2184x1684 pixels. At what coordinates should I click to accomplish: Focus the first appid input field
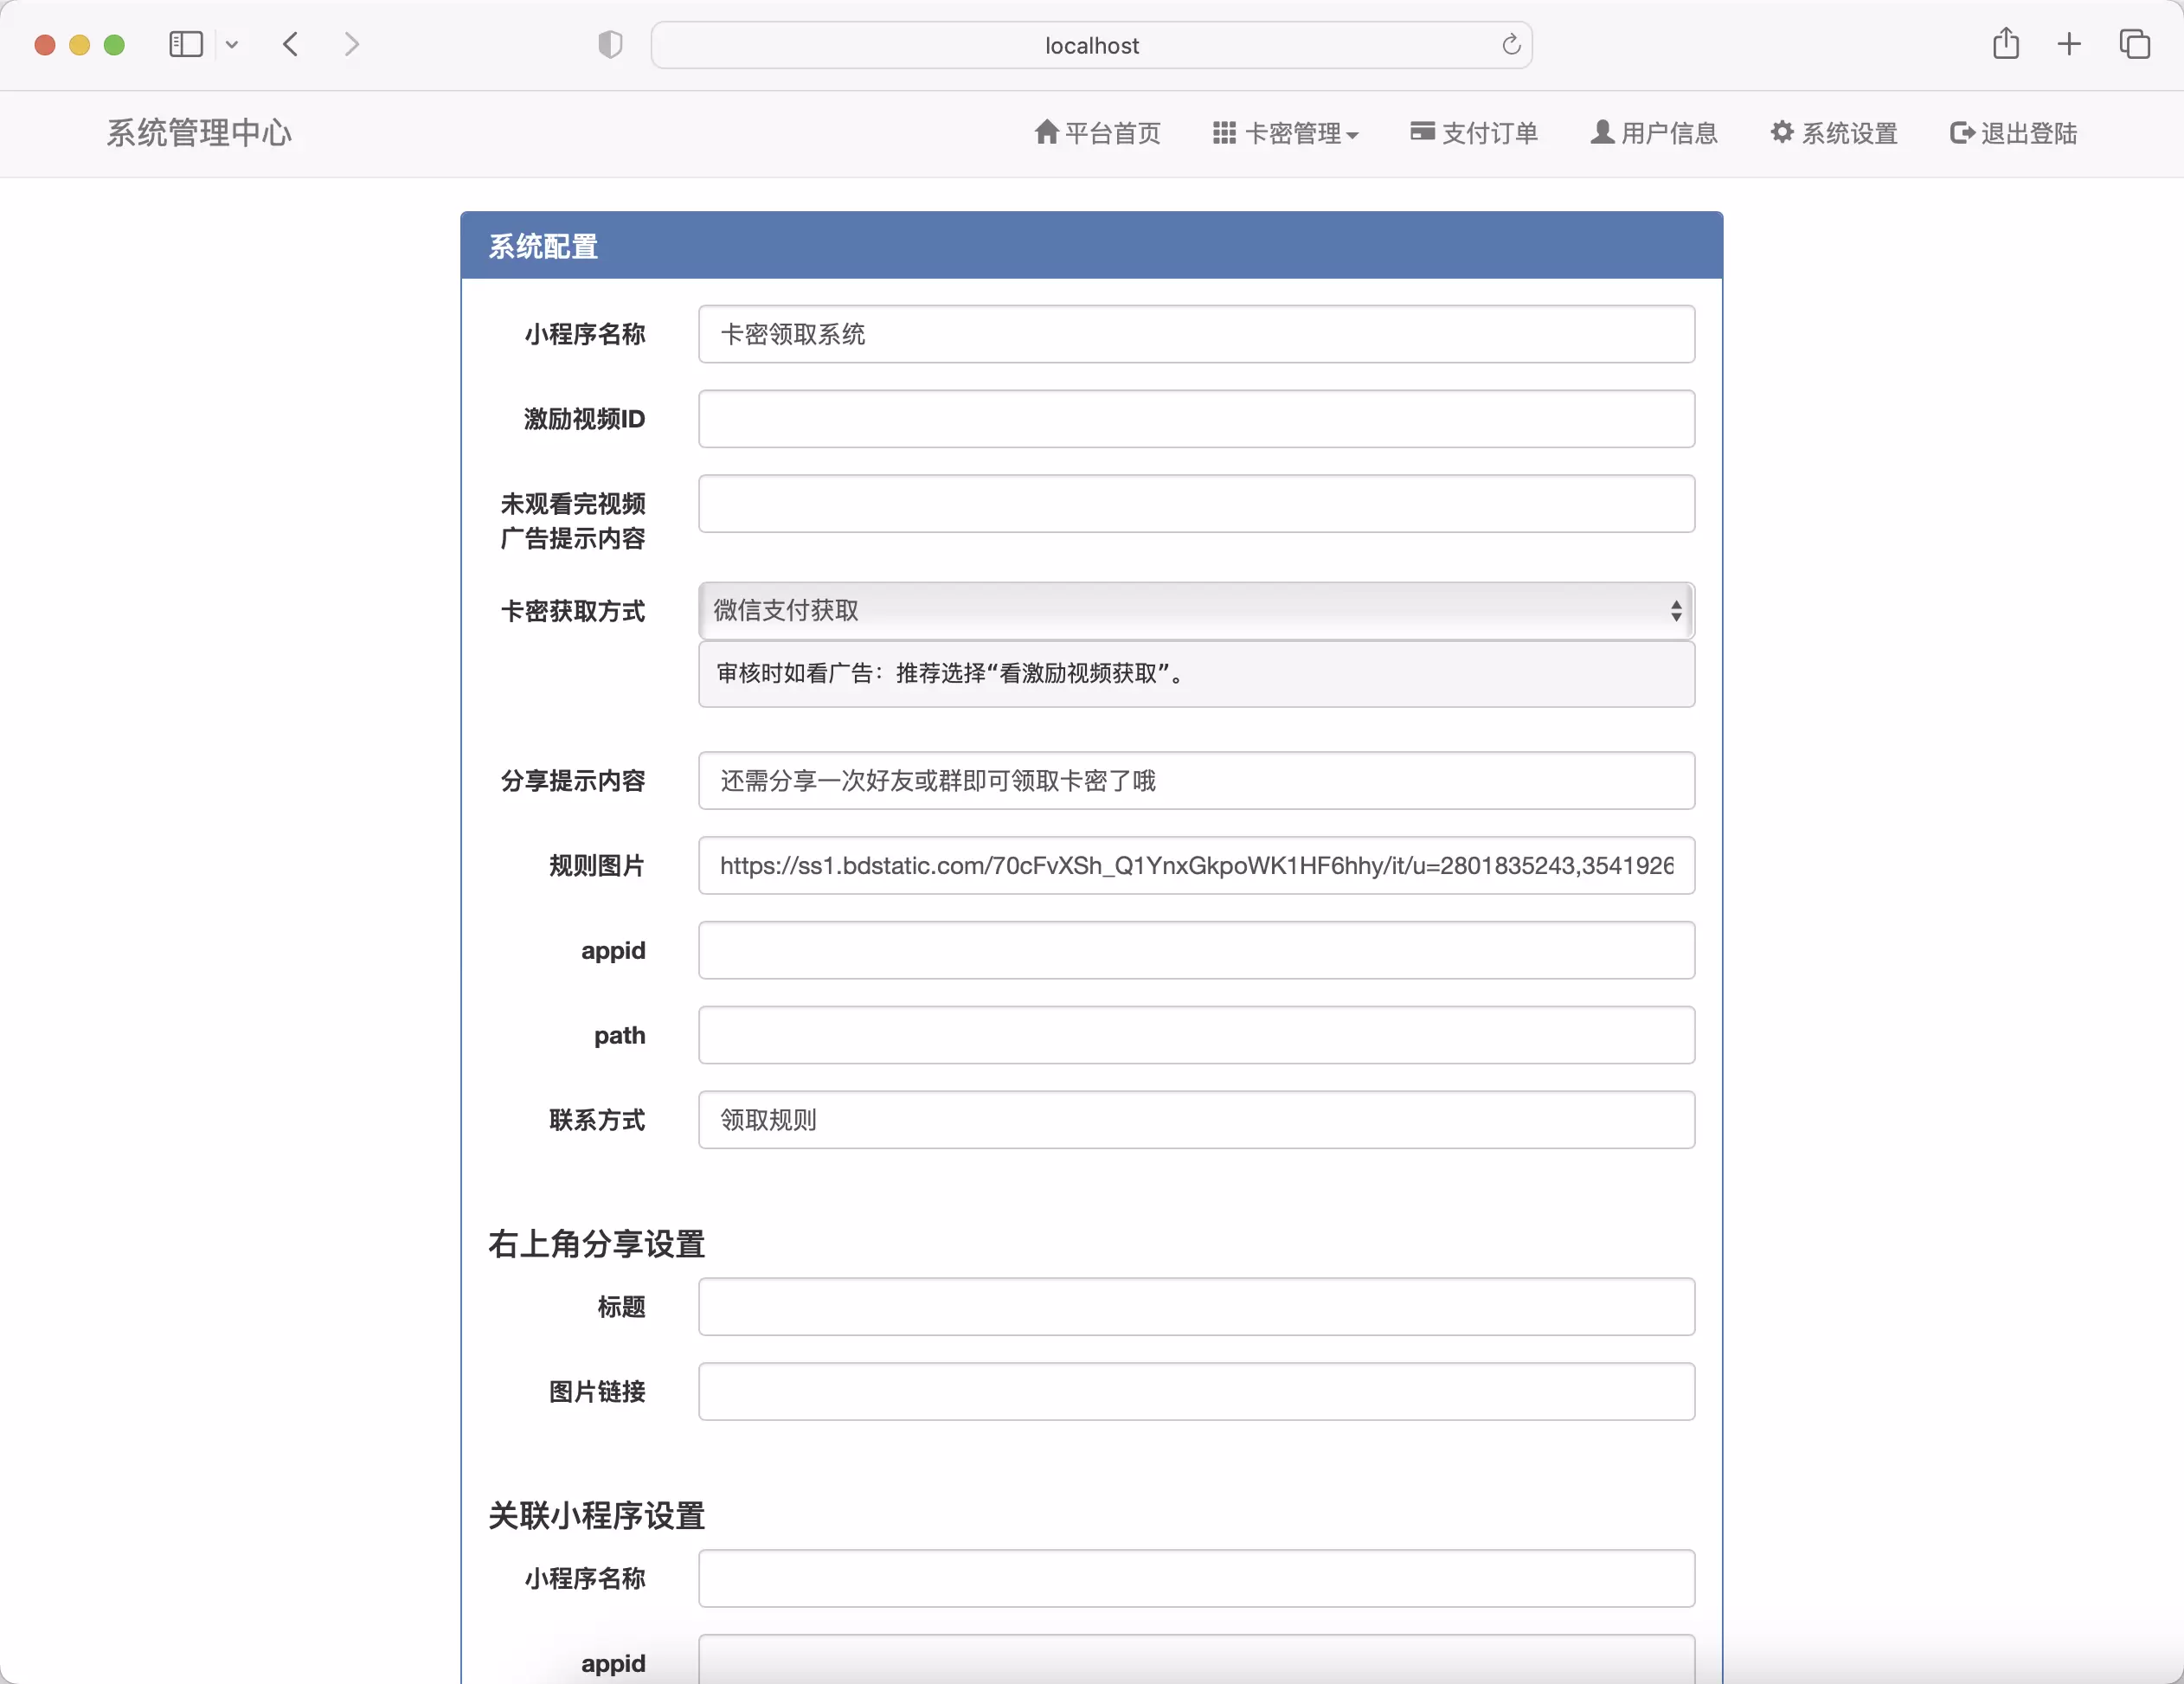coord(1196,951)
